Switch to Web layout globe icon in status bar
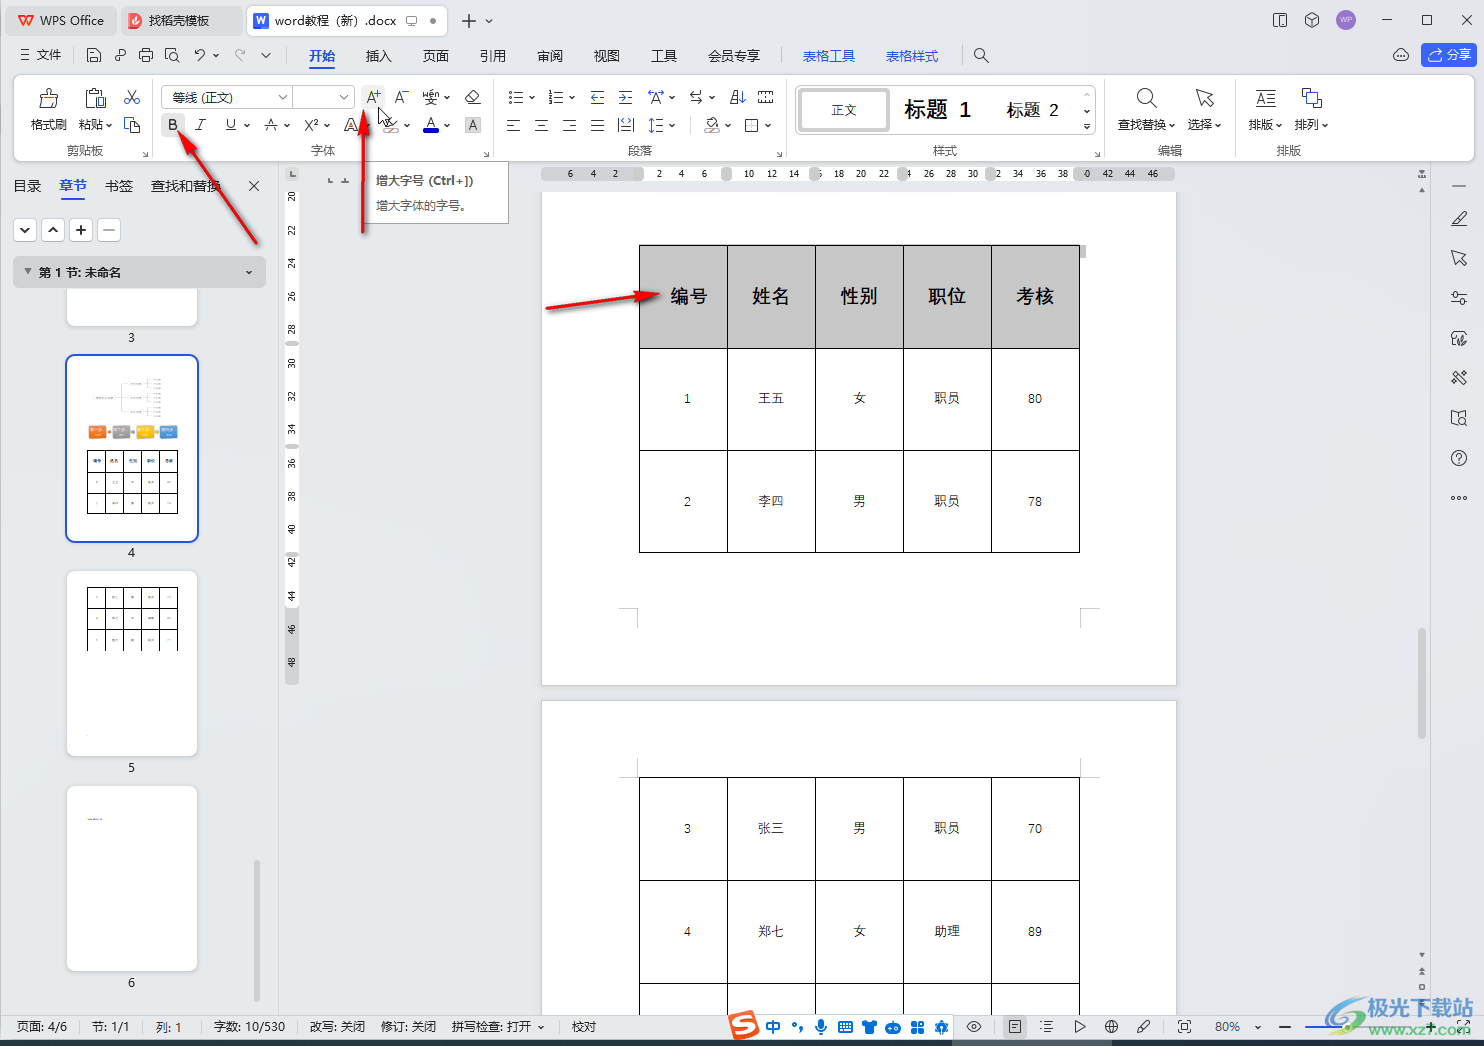 click(x=1111, y=1027)
